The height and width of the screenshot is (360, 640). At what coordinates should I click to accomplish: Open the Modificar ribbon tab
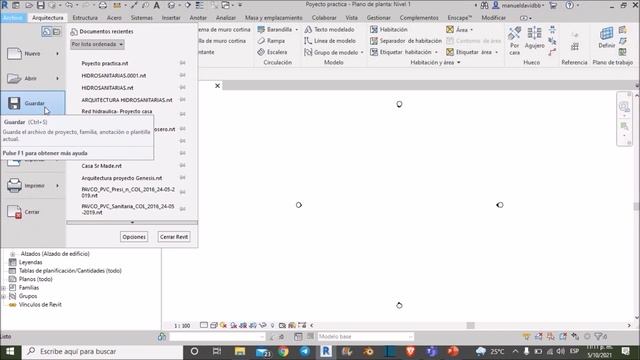493,18
